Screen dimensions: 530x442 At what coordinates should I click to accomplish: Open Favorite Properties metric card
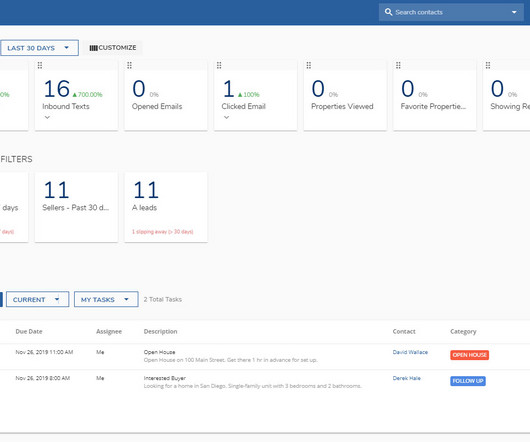pyautogui.click(x=435, y=96)
